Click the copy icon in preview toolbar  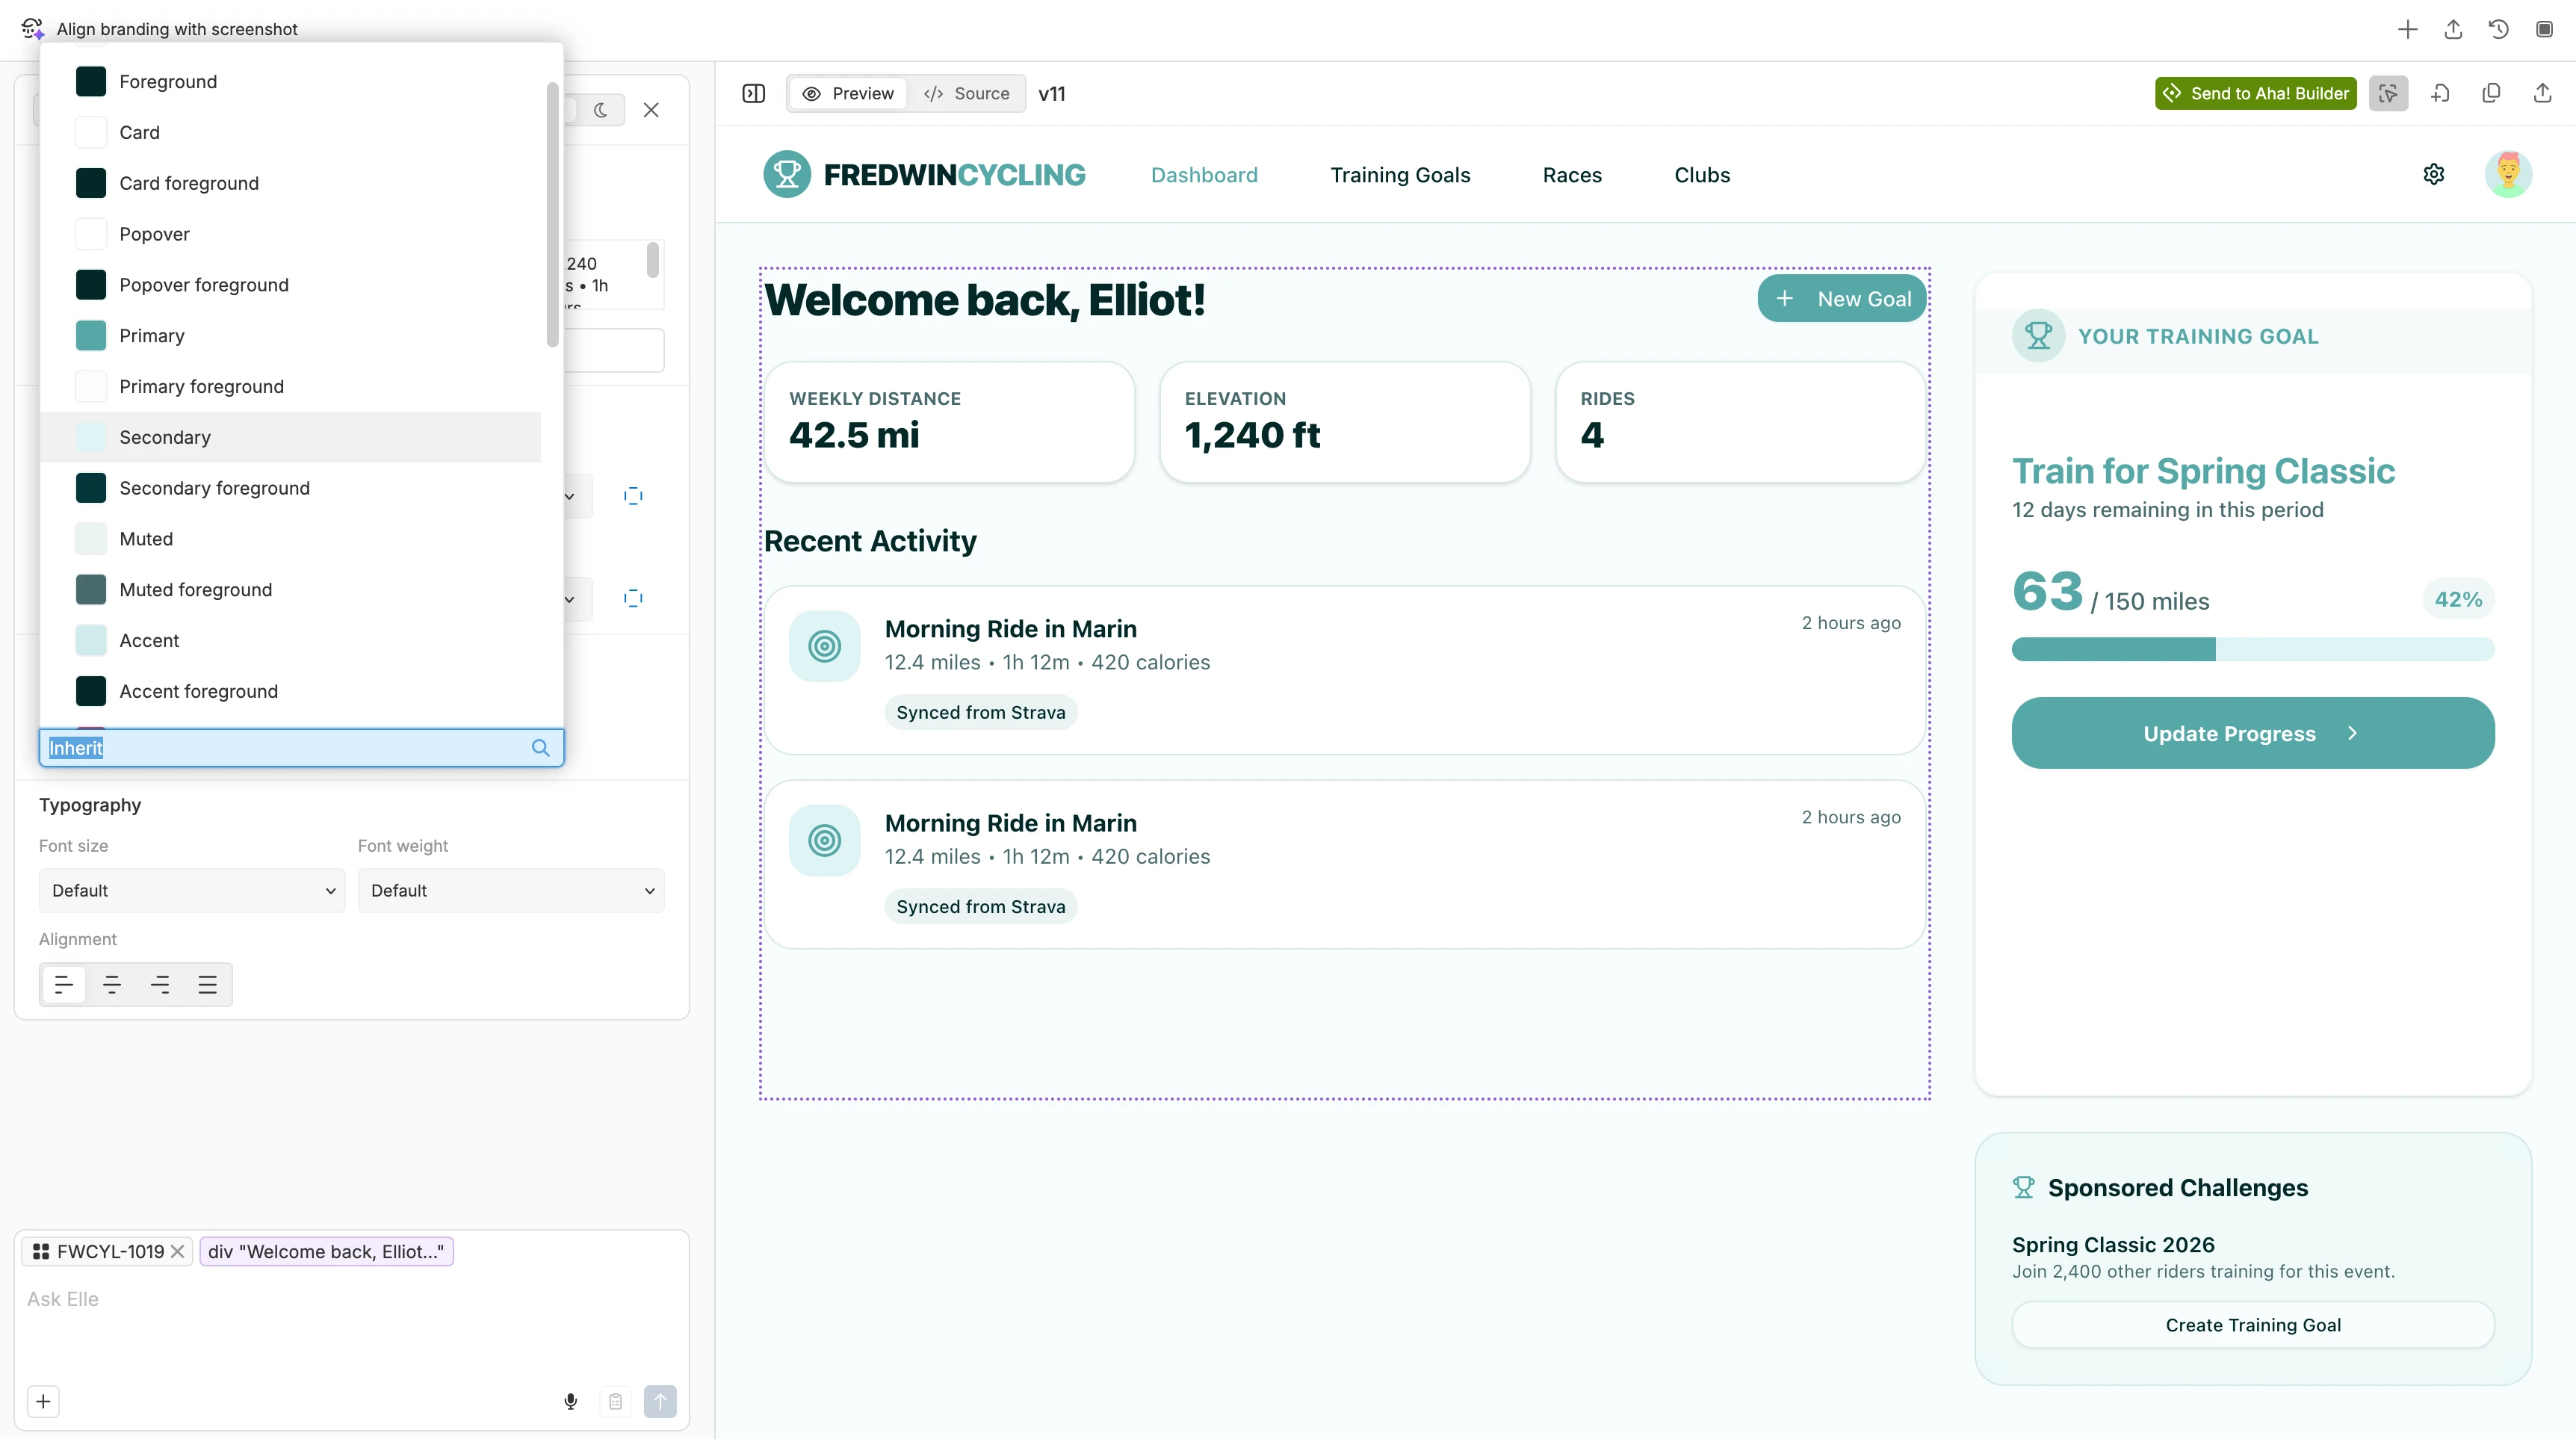coord(2491,93)
